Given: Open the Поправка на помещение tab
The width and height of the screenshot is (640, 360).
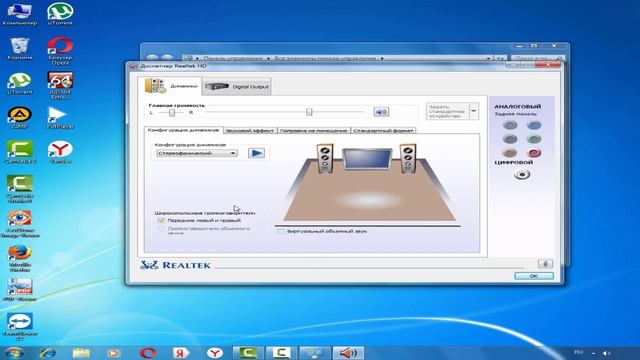Looking at the screenshot, I should 313,131.
